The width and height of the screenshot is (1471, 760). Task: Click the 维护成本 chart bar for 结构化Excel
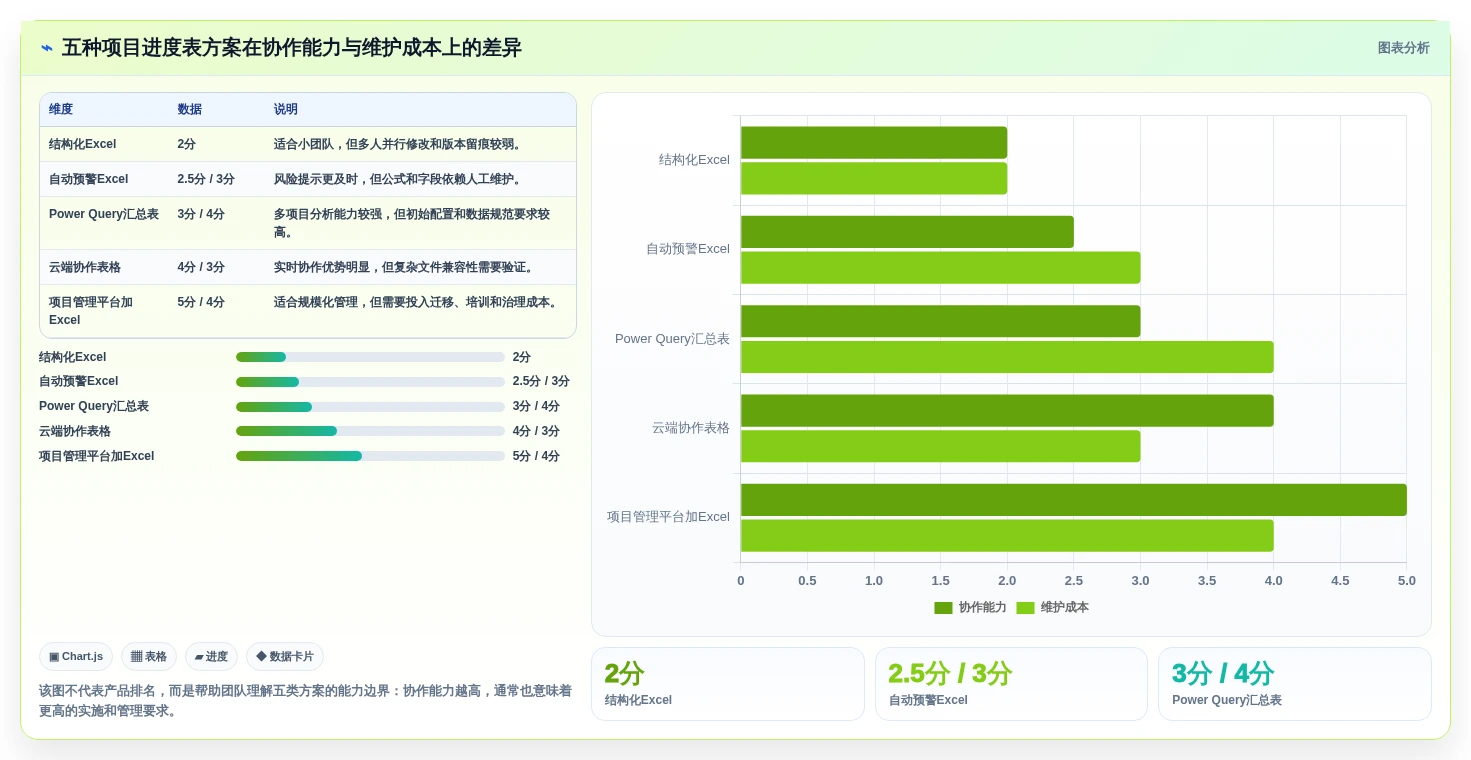coord(874,178)
